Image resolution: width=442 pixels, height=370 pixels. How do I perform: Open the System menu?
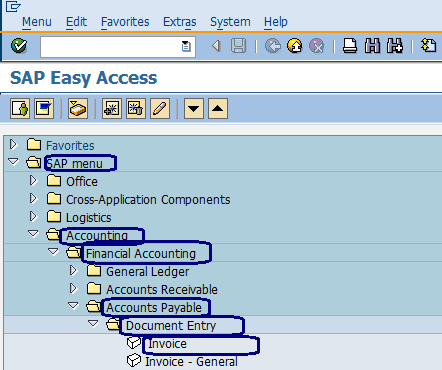tap(230, 22)
